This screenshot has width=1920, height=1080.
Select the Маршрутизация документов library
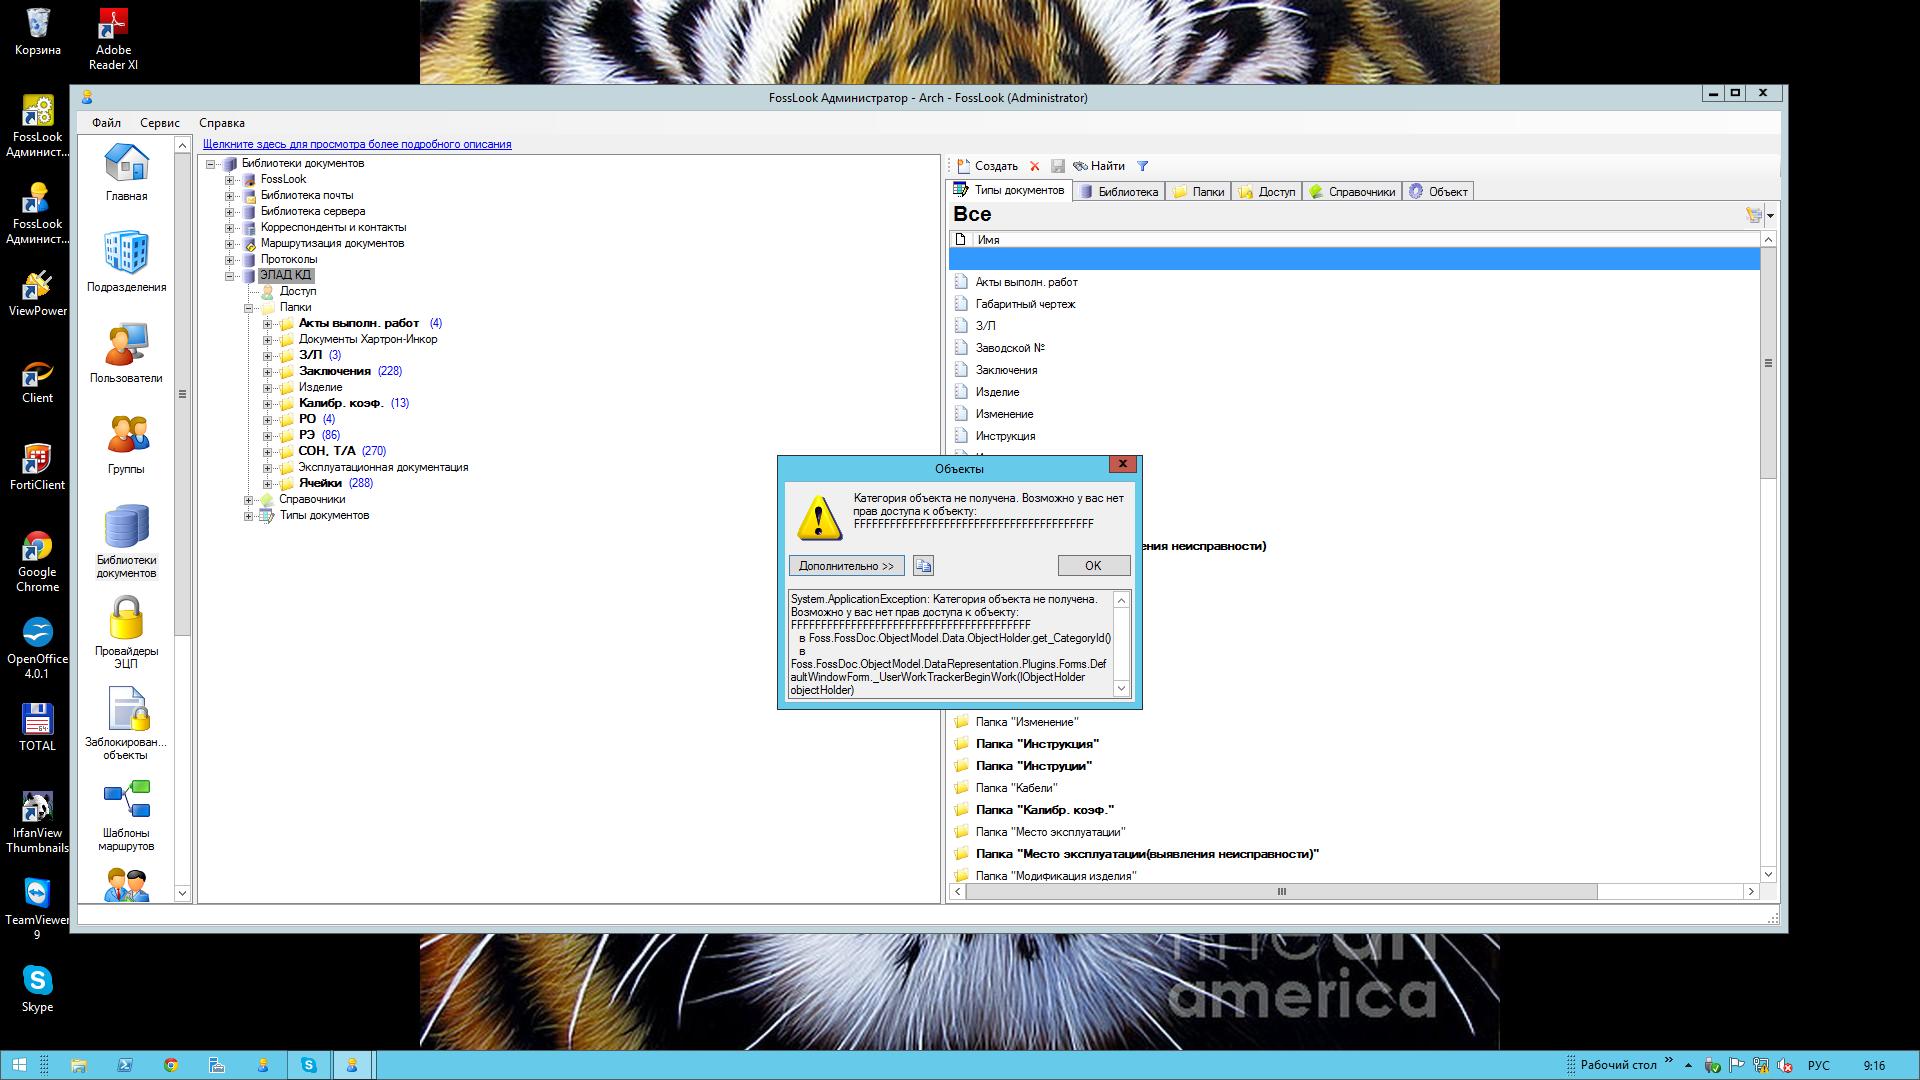point(332,243)
